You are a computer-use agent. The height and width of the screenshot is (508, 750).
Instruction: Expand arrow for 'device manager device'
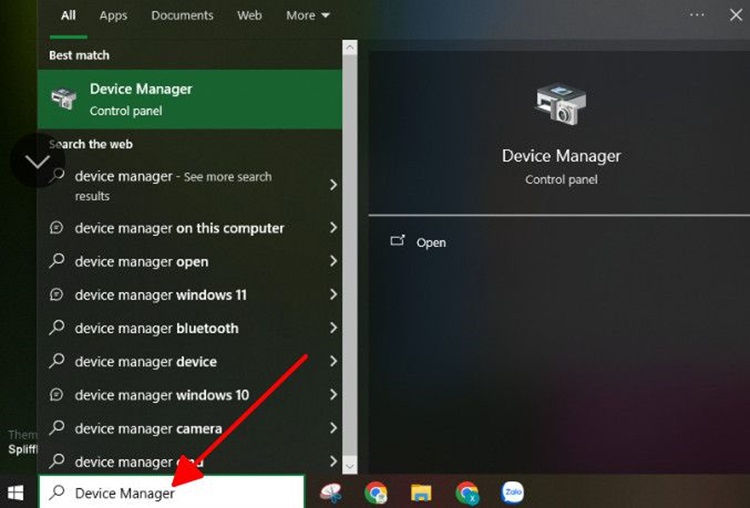(333, 361)
